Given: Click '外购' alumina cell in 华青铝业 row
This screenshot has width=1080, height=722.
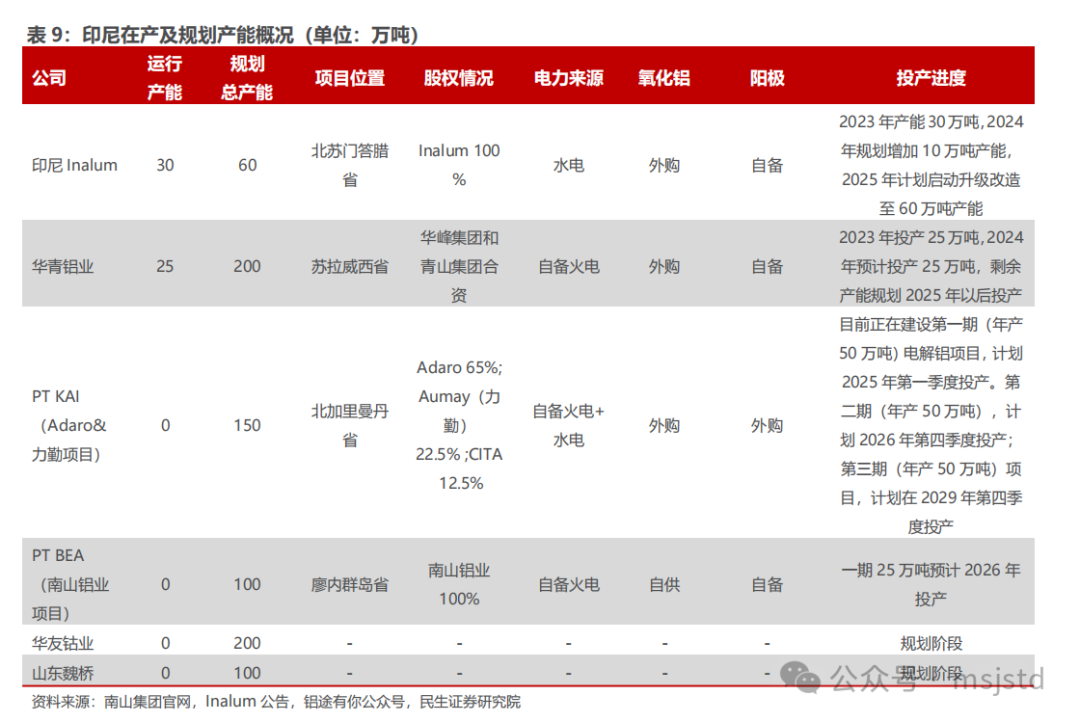Looking at the screenshot, I should click(x=664, y=267).
